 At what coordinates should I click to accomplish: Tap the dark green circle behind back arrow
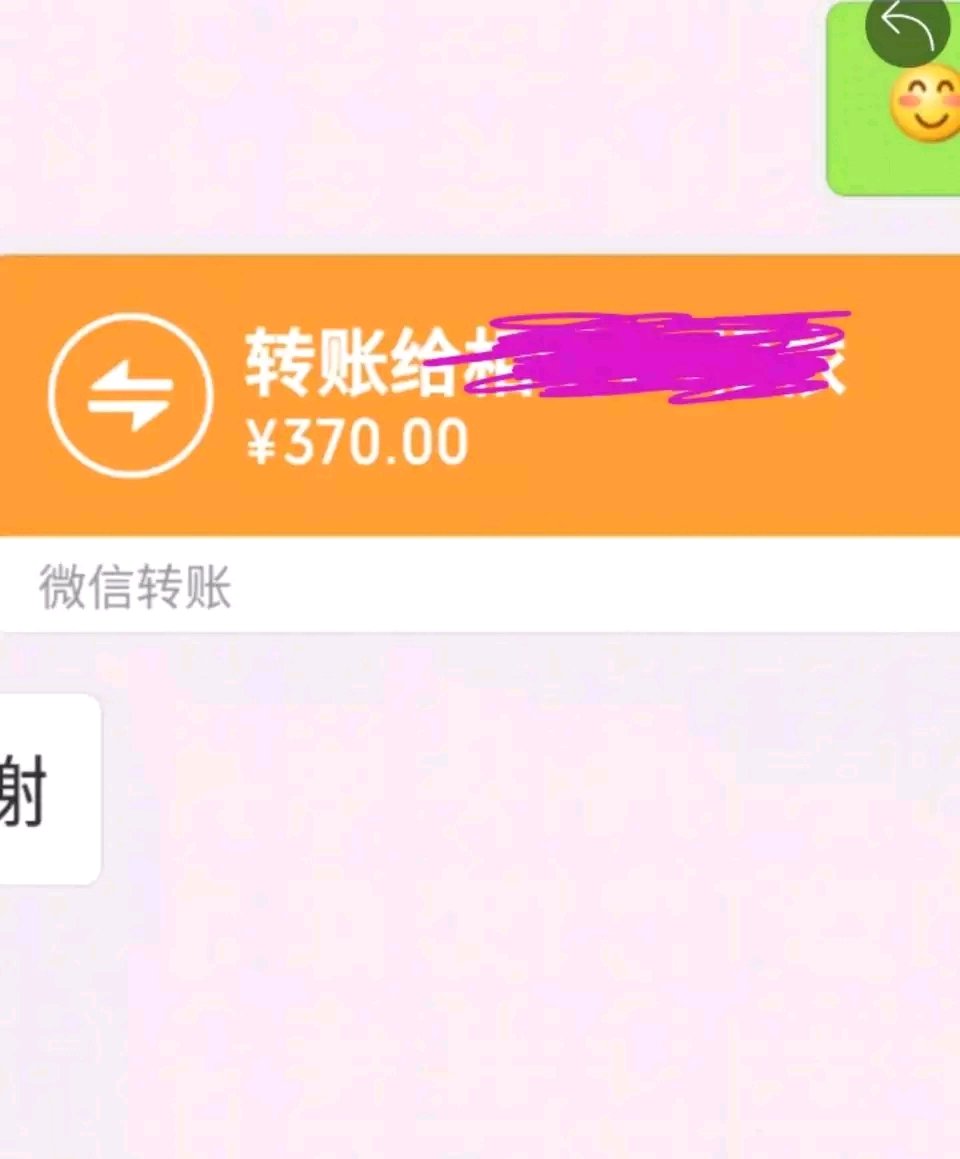pos(908,27)
